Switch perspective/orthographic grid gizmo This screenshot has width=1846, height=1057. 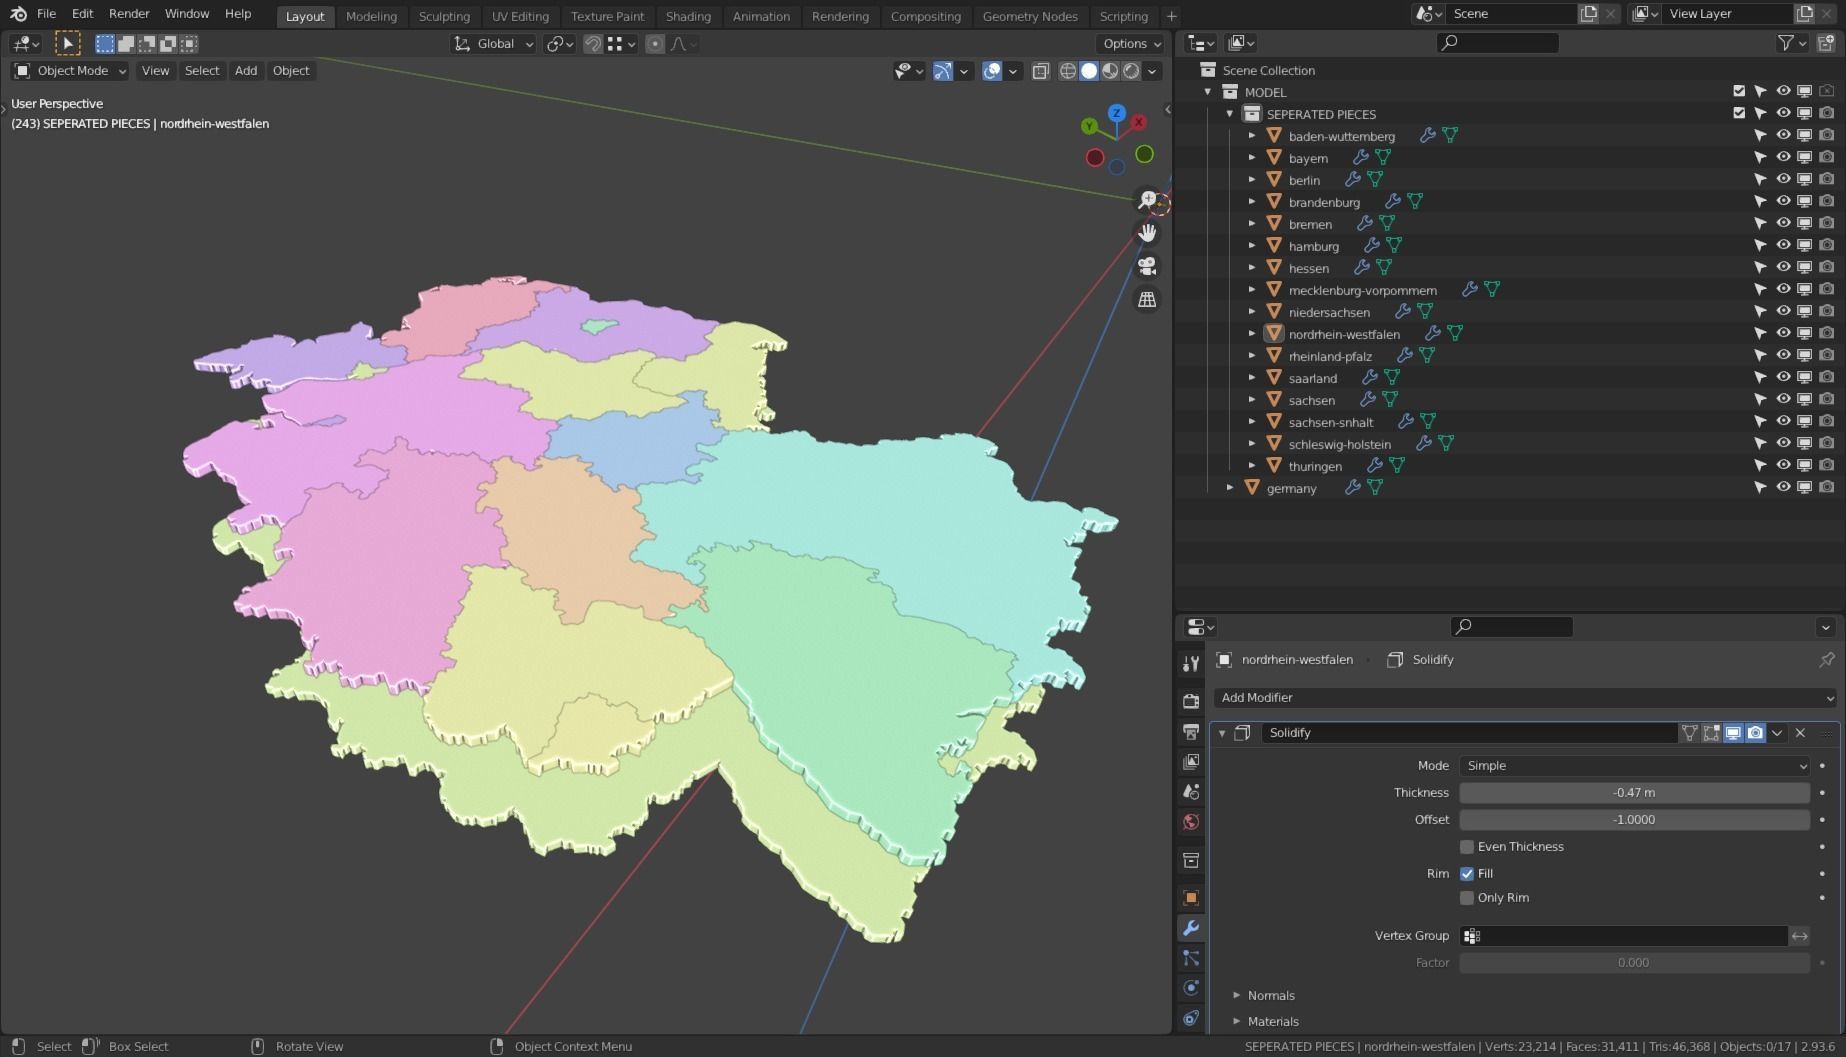(x=1147, y=299)
